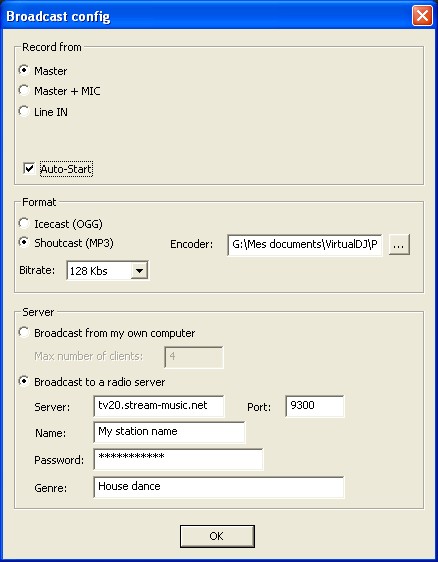The height and width of the screenshot is (562, 438).
Task: Select Line IN as record source
Action: coord(24,111)
